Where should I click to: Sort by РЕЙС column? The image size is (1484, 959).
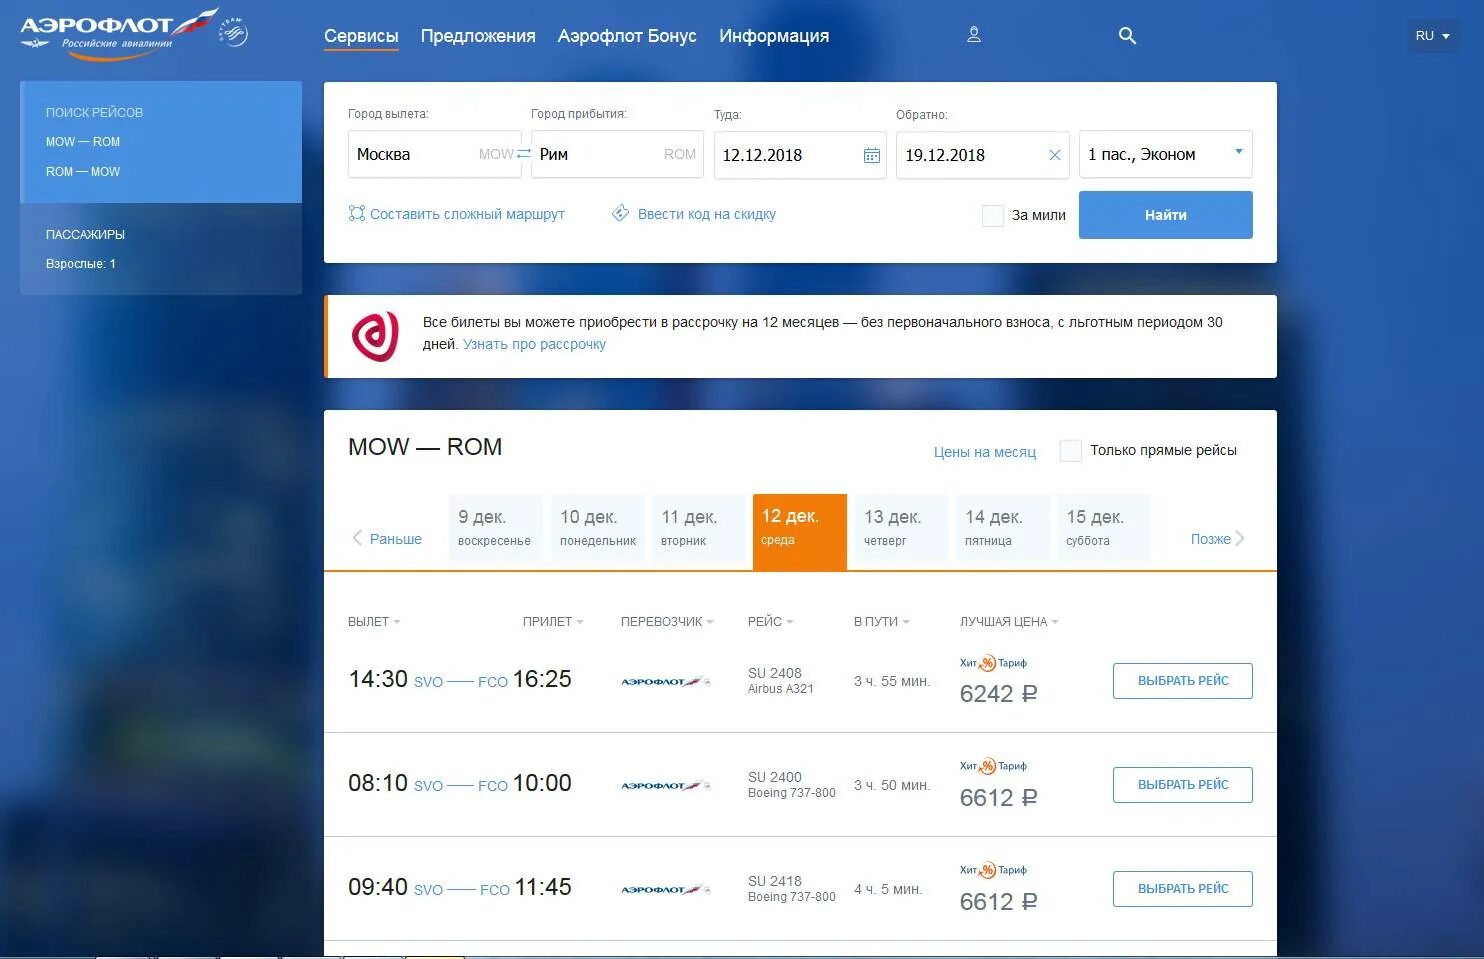770,622
